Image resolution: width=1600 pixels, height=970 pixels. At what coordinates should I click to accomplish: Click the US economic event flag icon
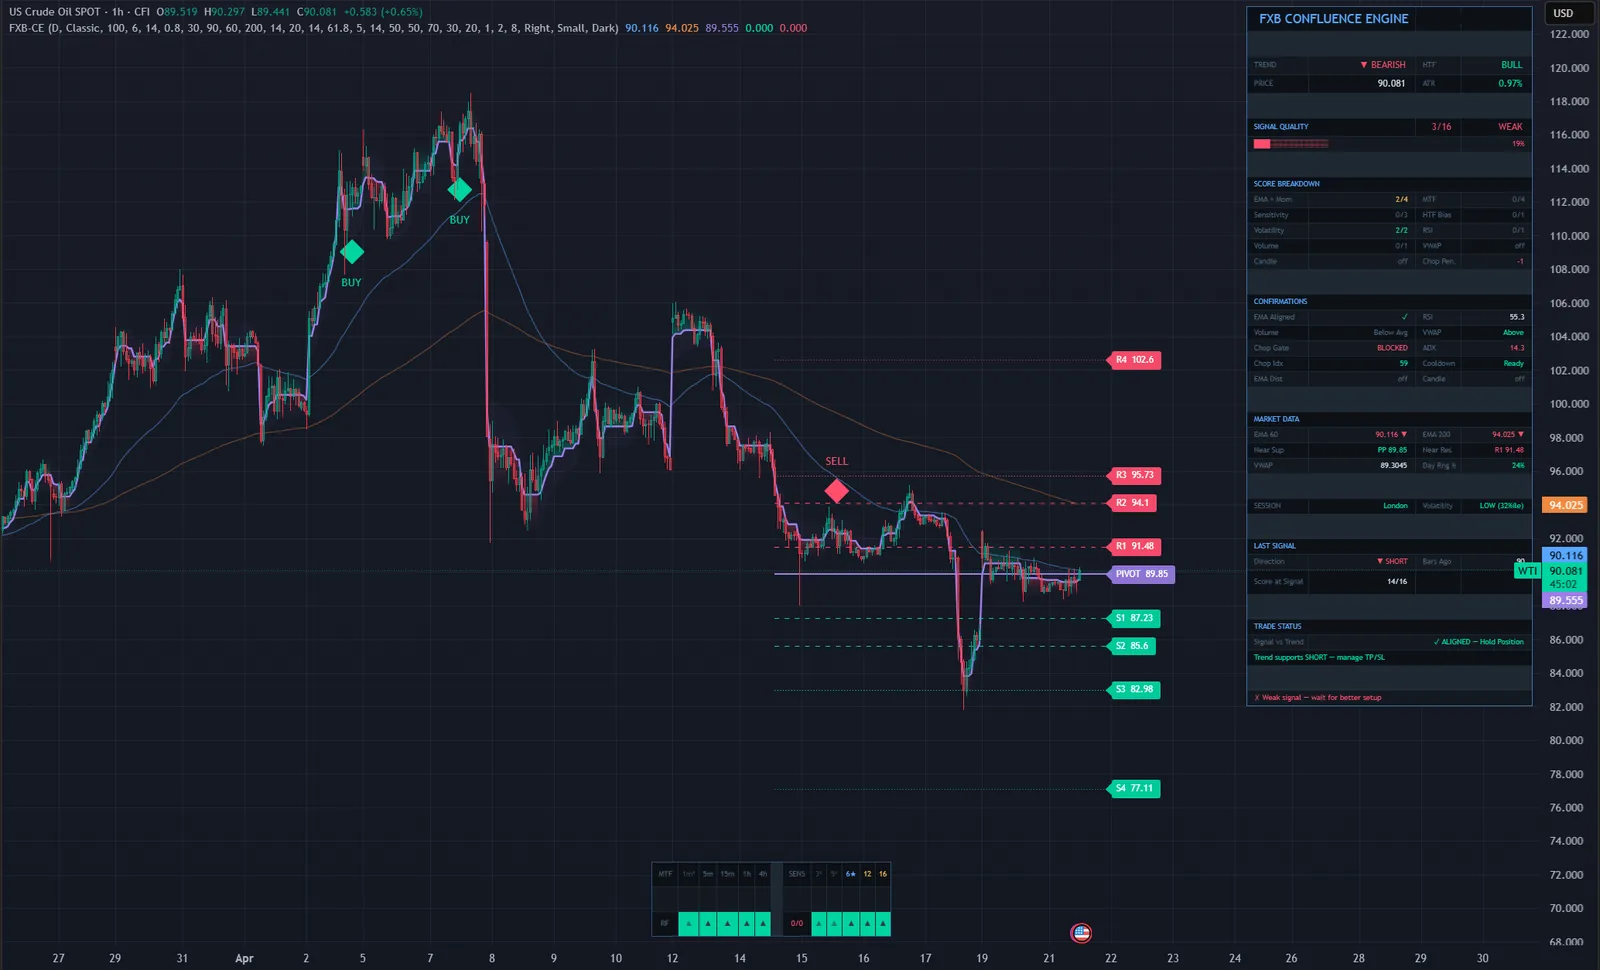point(1081,933)
